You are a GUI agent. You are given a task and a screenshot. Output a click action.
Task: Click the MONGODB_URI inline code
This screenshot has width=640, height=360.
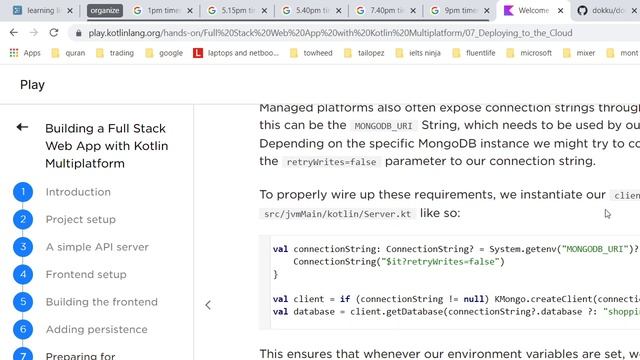click(383, 126)
